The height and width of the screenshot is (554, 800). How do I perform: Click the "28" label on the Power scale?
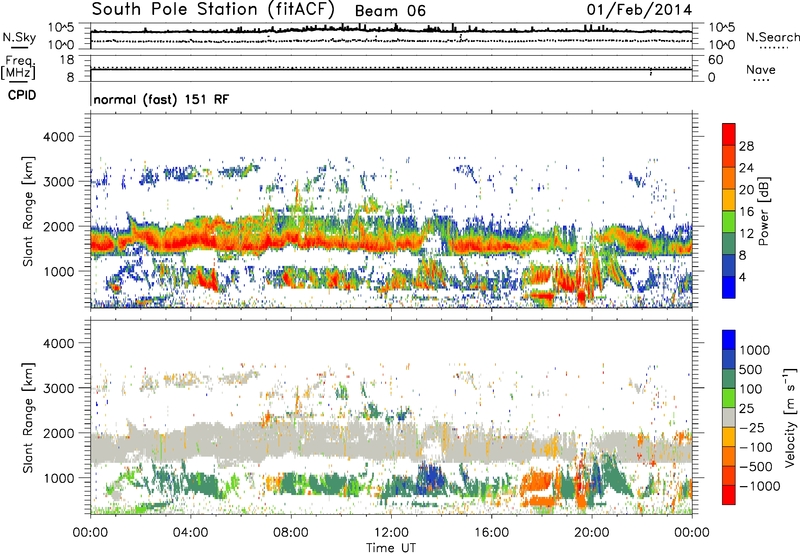(746, 146)
